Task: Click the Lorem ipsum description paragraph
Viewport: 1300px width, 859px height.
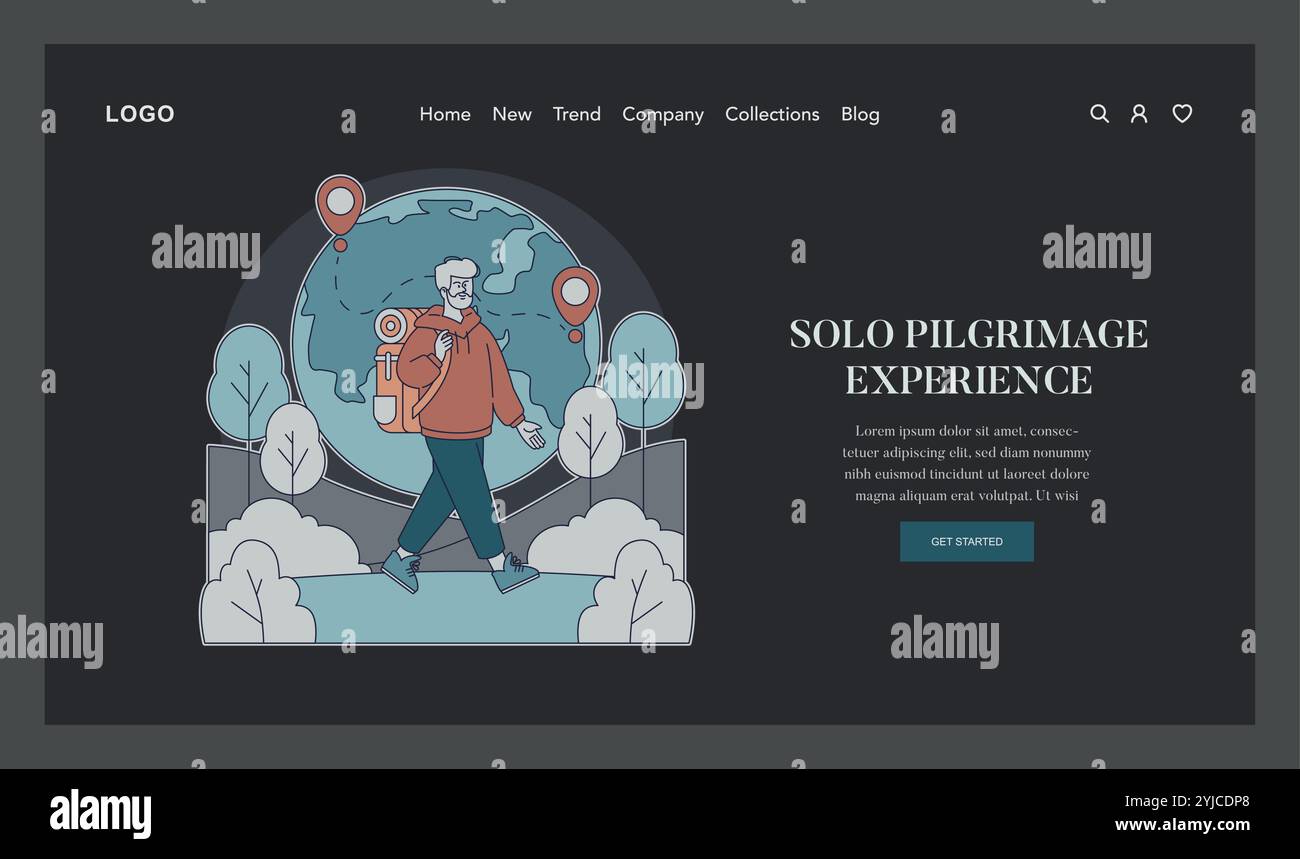Action: pyautogui.click(x=967, y=463)
